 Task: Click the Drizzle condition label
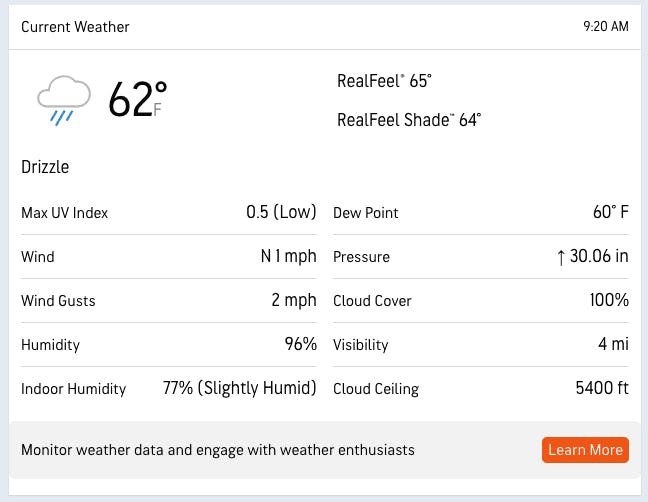[x=45, y=167]
